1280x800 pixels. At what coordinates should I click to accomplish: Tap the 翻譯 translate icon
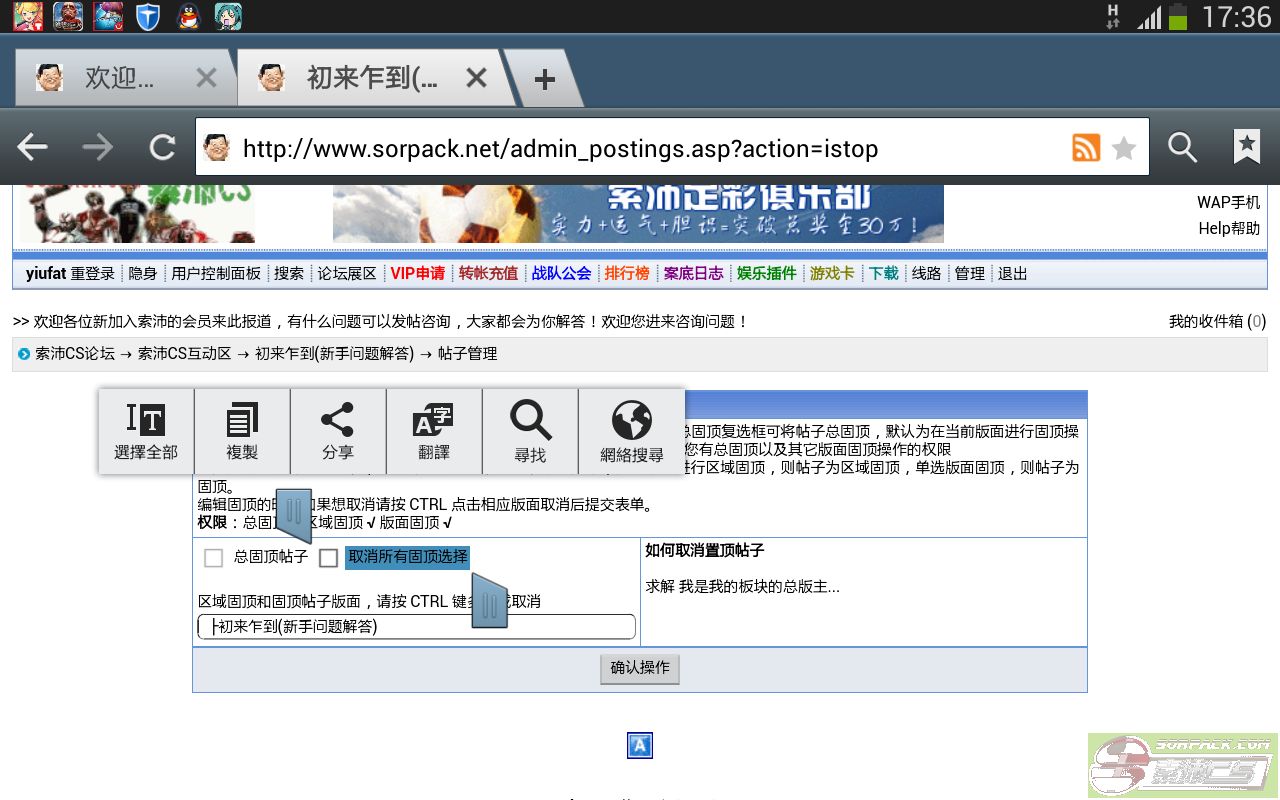434,431
